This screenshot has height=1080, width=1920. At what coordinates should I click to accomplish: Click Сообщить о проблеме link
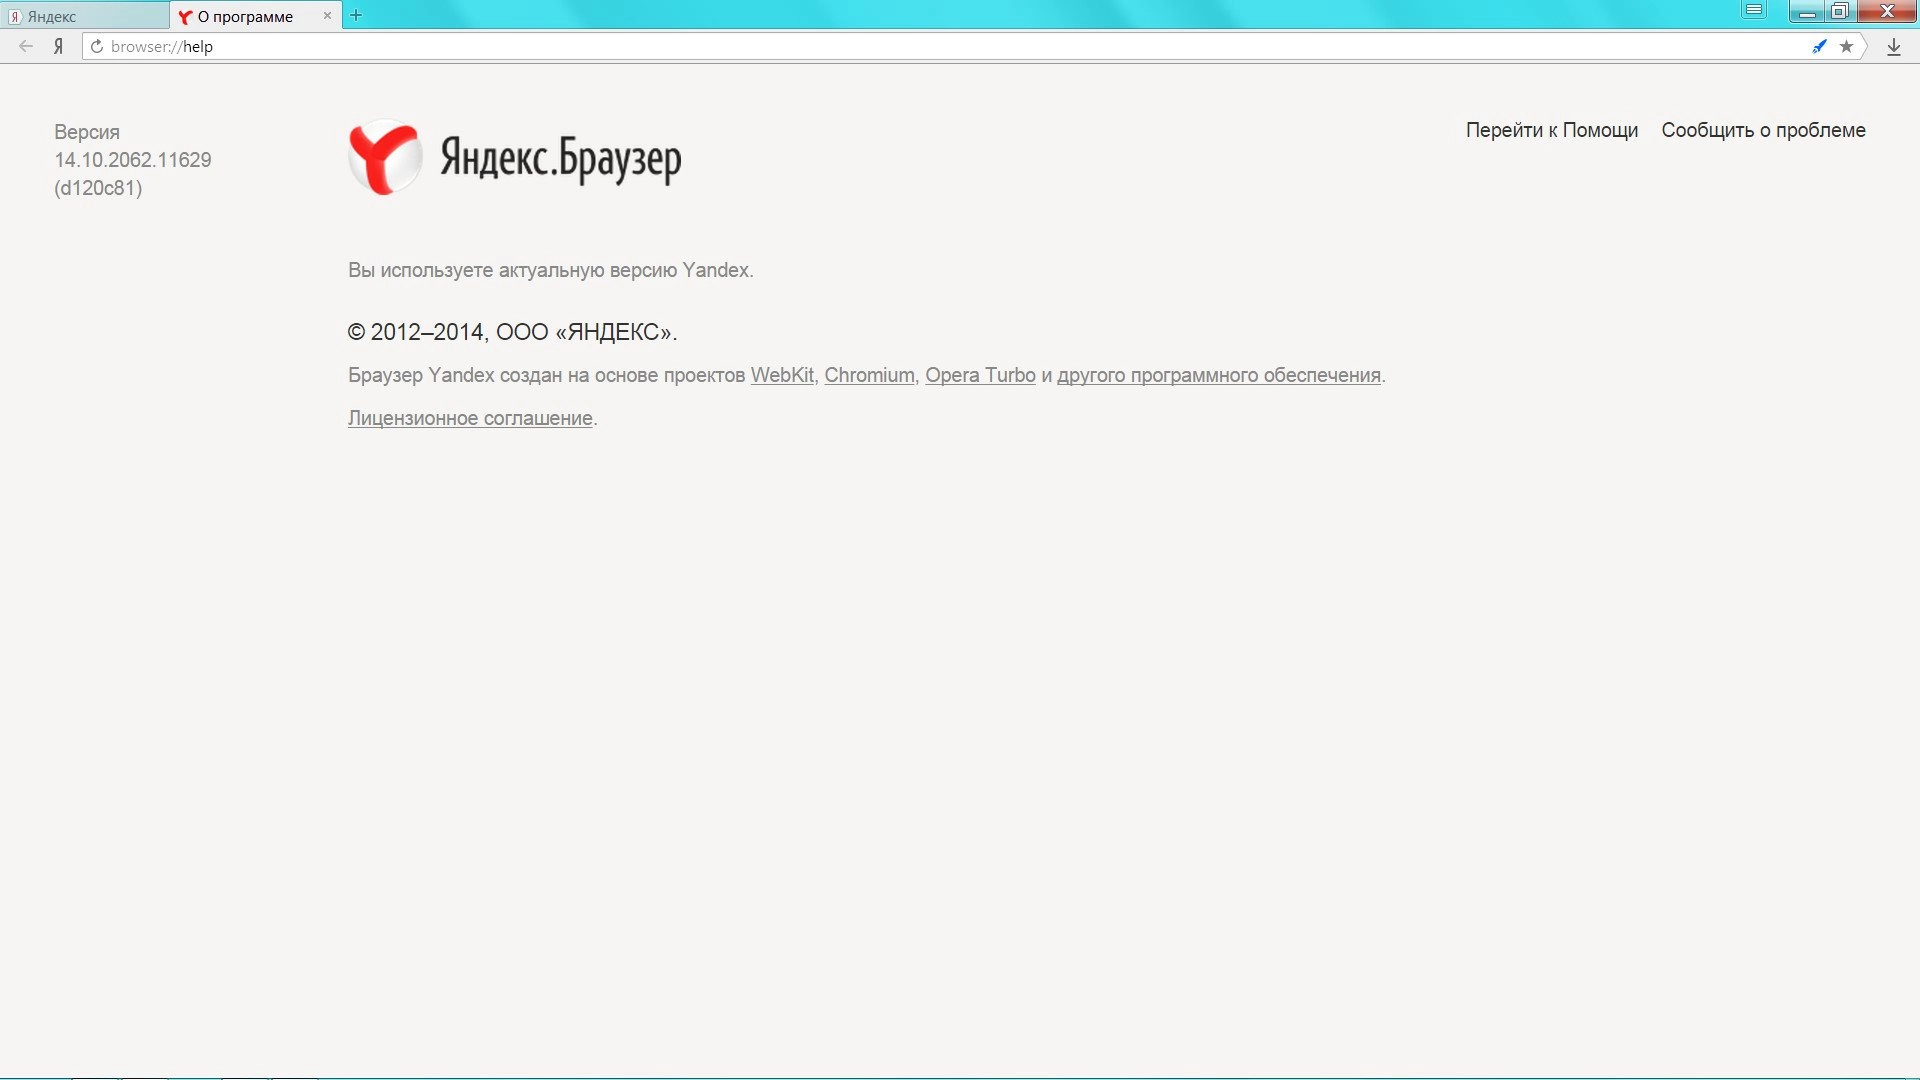[x=1763, y=130]
